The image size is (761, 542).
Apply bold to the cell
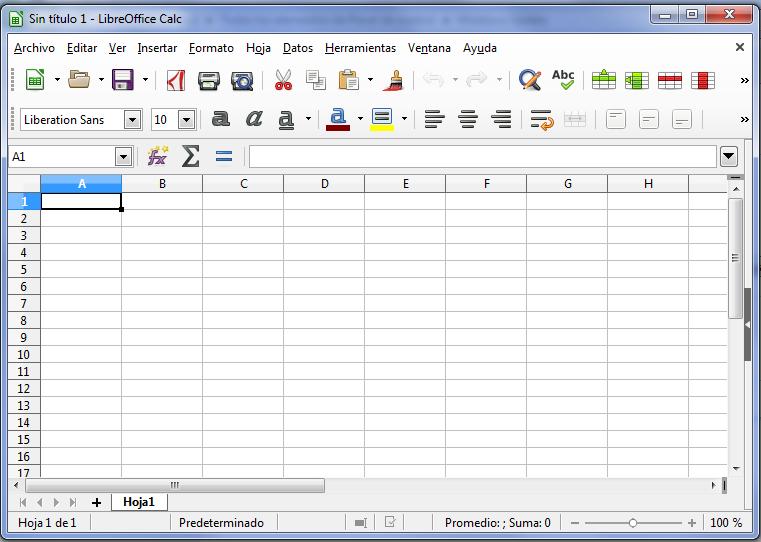[x=221, y=118]
